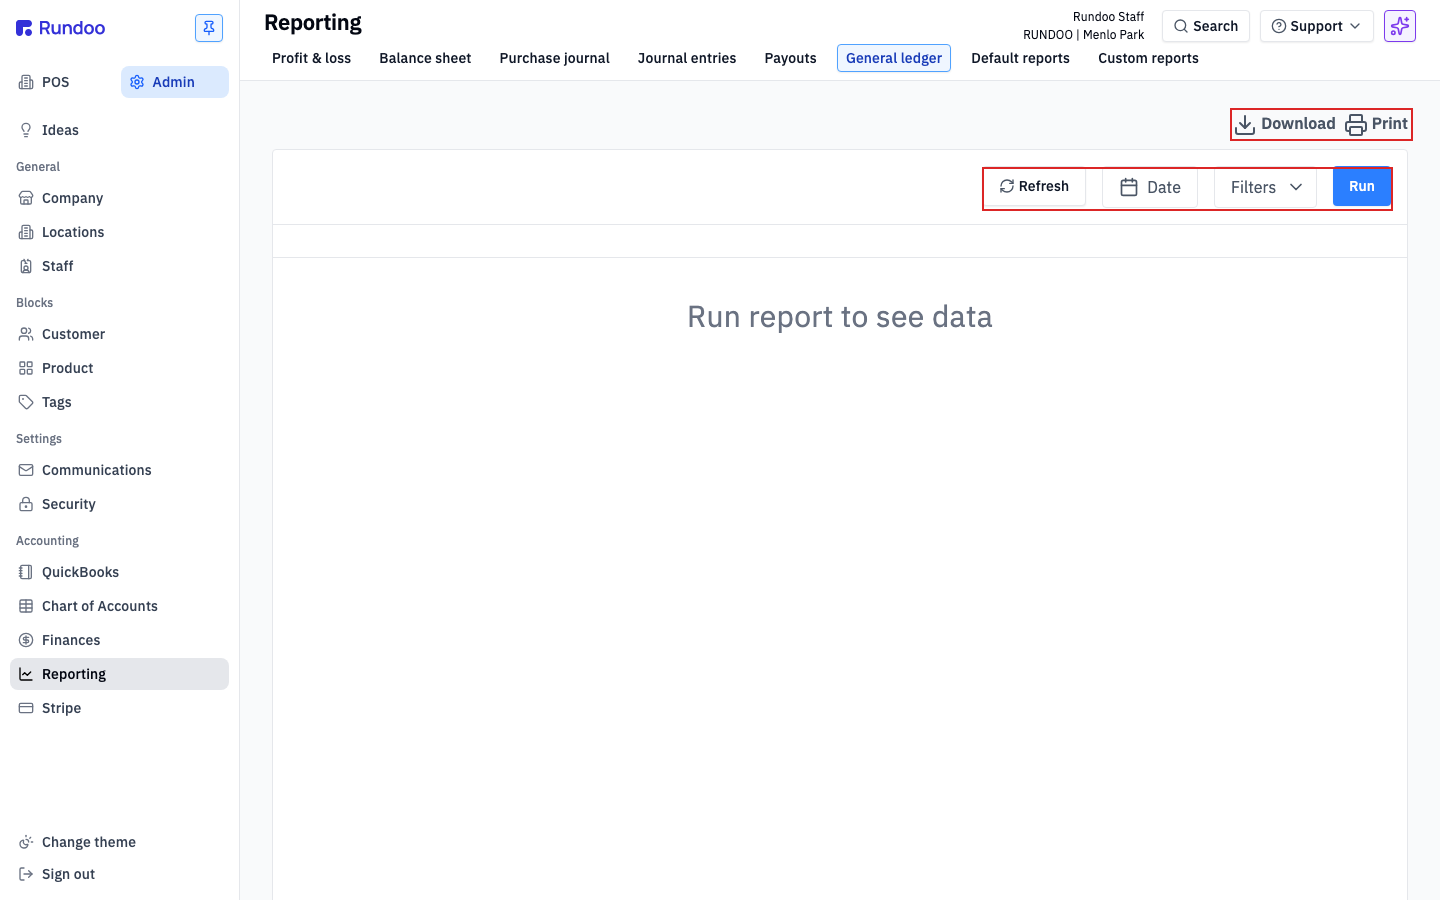
Task: Click the POS register icon
Action: pyautogui.click(x=26, y=82)
